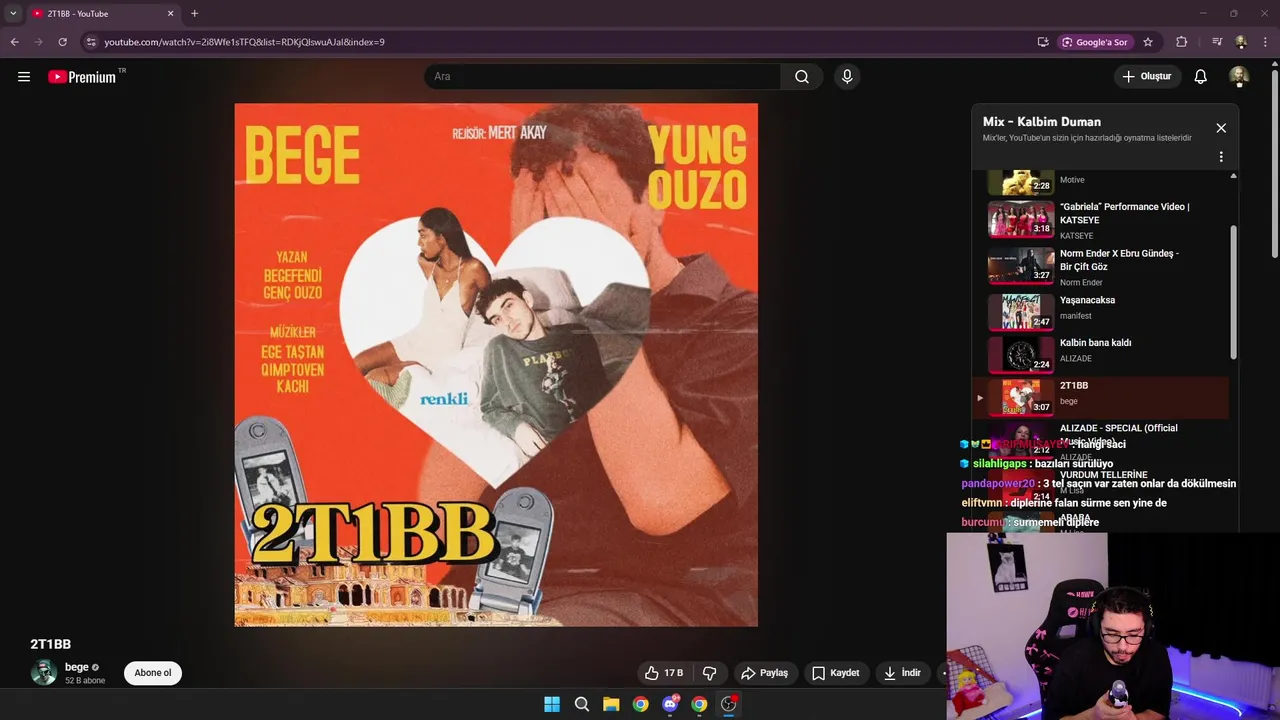Save the video using Kaydet

click(836, 673)
